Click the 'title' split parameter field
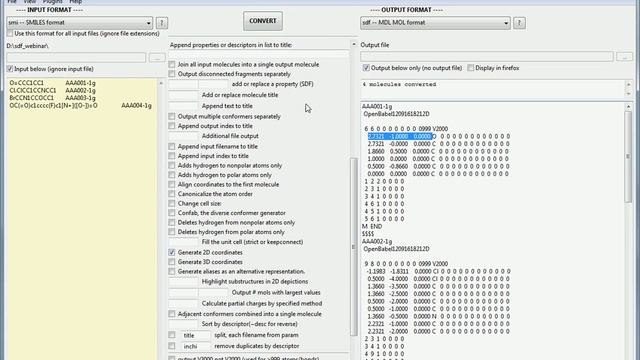Screen dimensions: 640x360 click(196, 335)
